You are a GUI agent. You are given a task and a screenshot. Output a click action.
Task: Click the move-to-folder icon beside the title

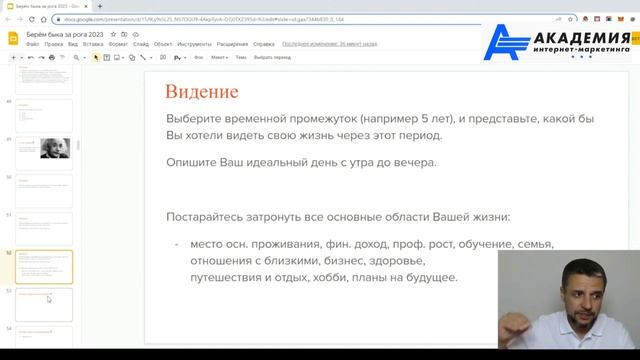point(124,34)
